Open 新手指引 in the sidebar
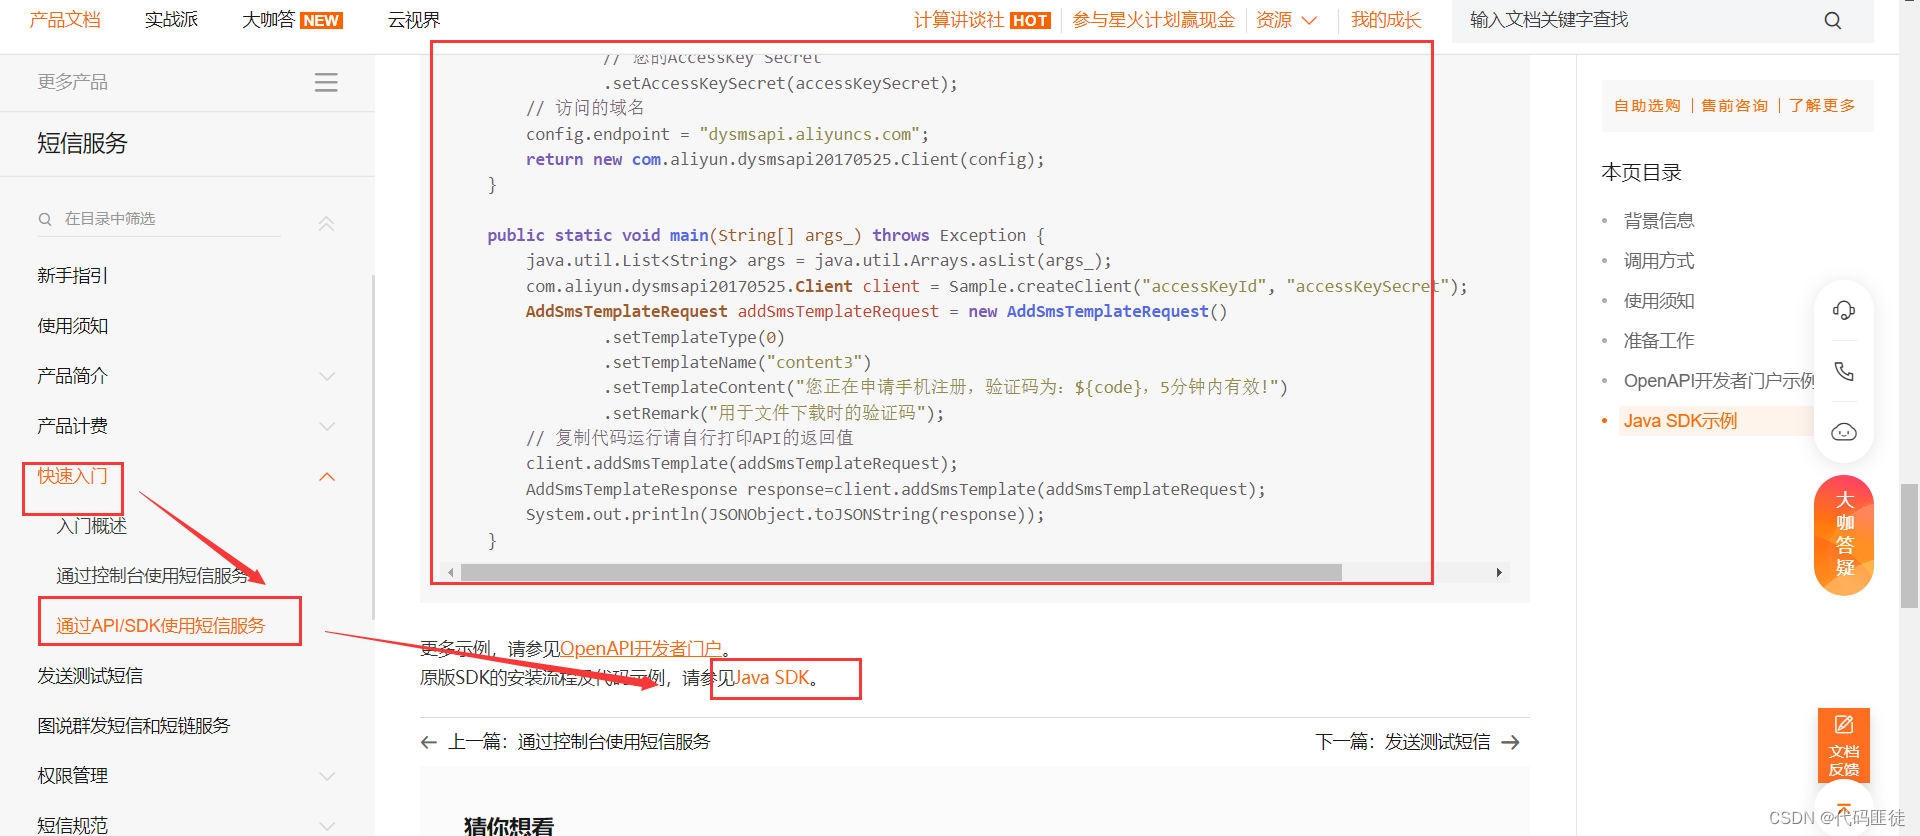This screenshot has width=1920, height=836. point(72,276)
